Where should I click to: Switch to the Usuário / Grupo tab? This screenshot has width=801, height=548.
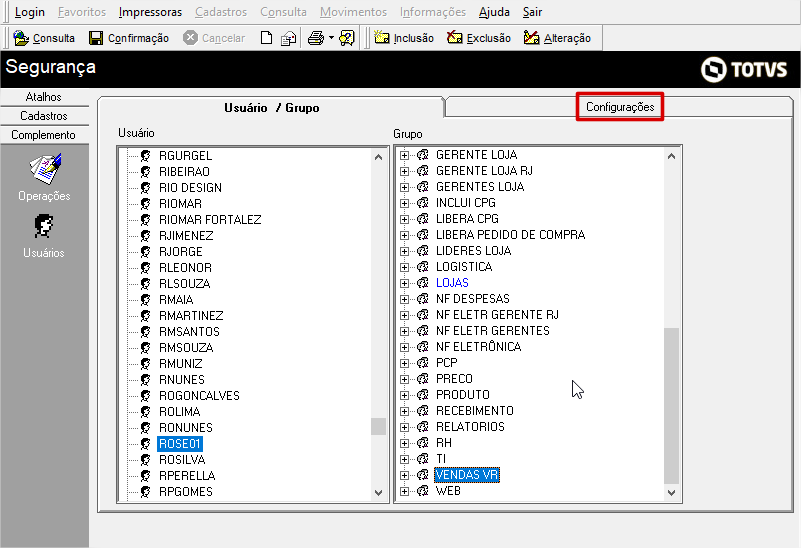tap(271, 108)
